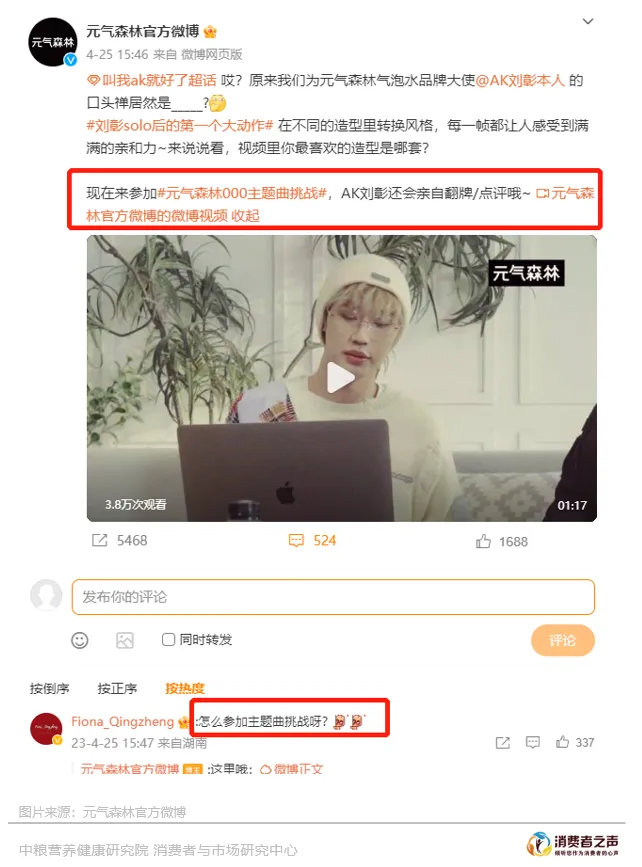The image size is (642, 867).
Task: Open the emoji picker smiley icon
Action: pyautogui.click(x=80, y=640)
